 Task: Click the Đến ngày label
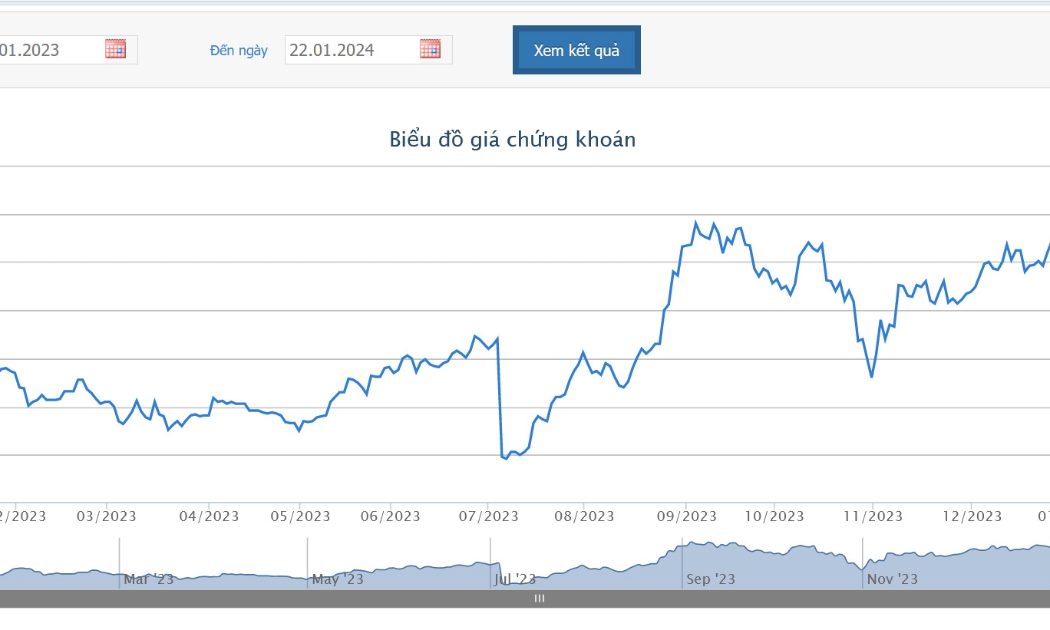tap(238, 50)
